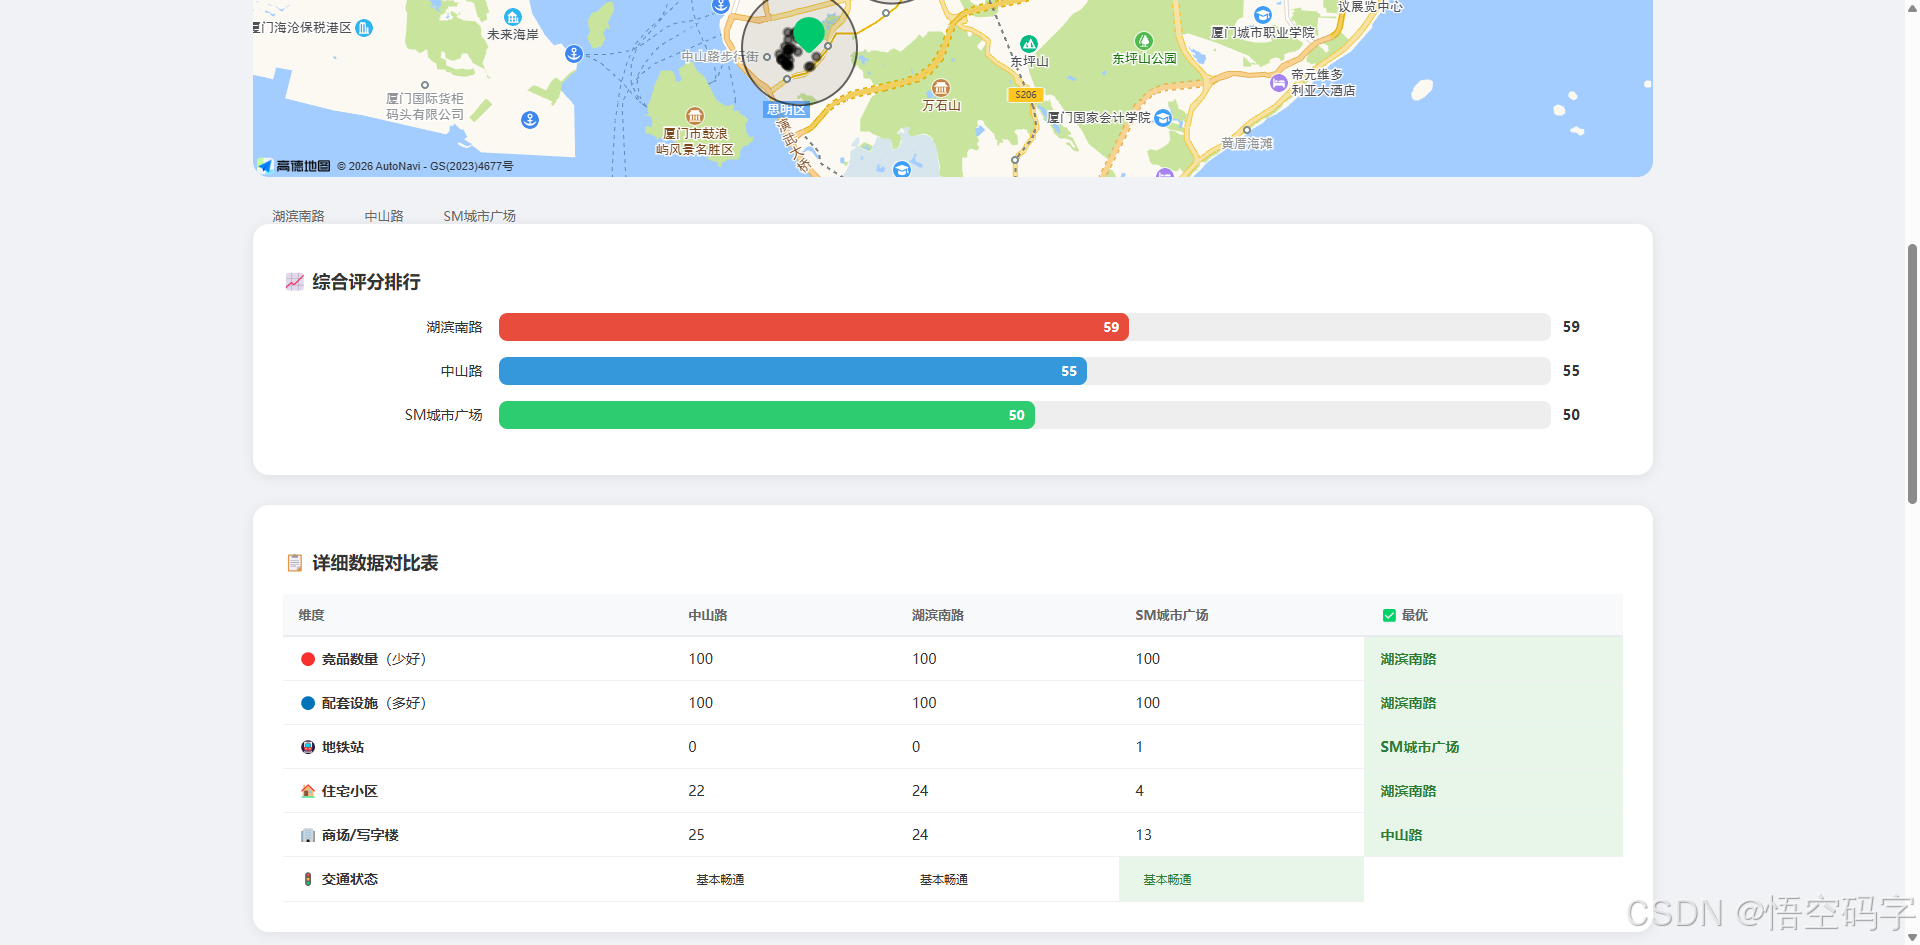Click the AutoNavi copyright text on map
The width and height of the screenshot is (1920, 945).
pyautogui.click(x=425, y=166)
